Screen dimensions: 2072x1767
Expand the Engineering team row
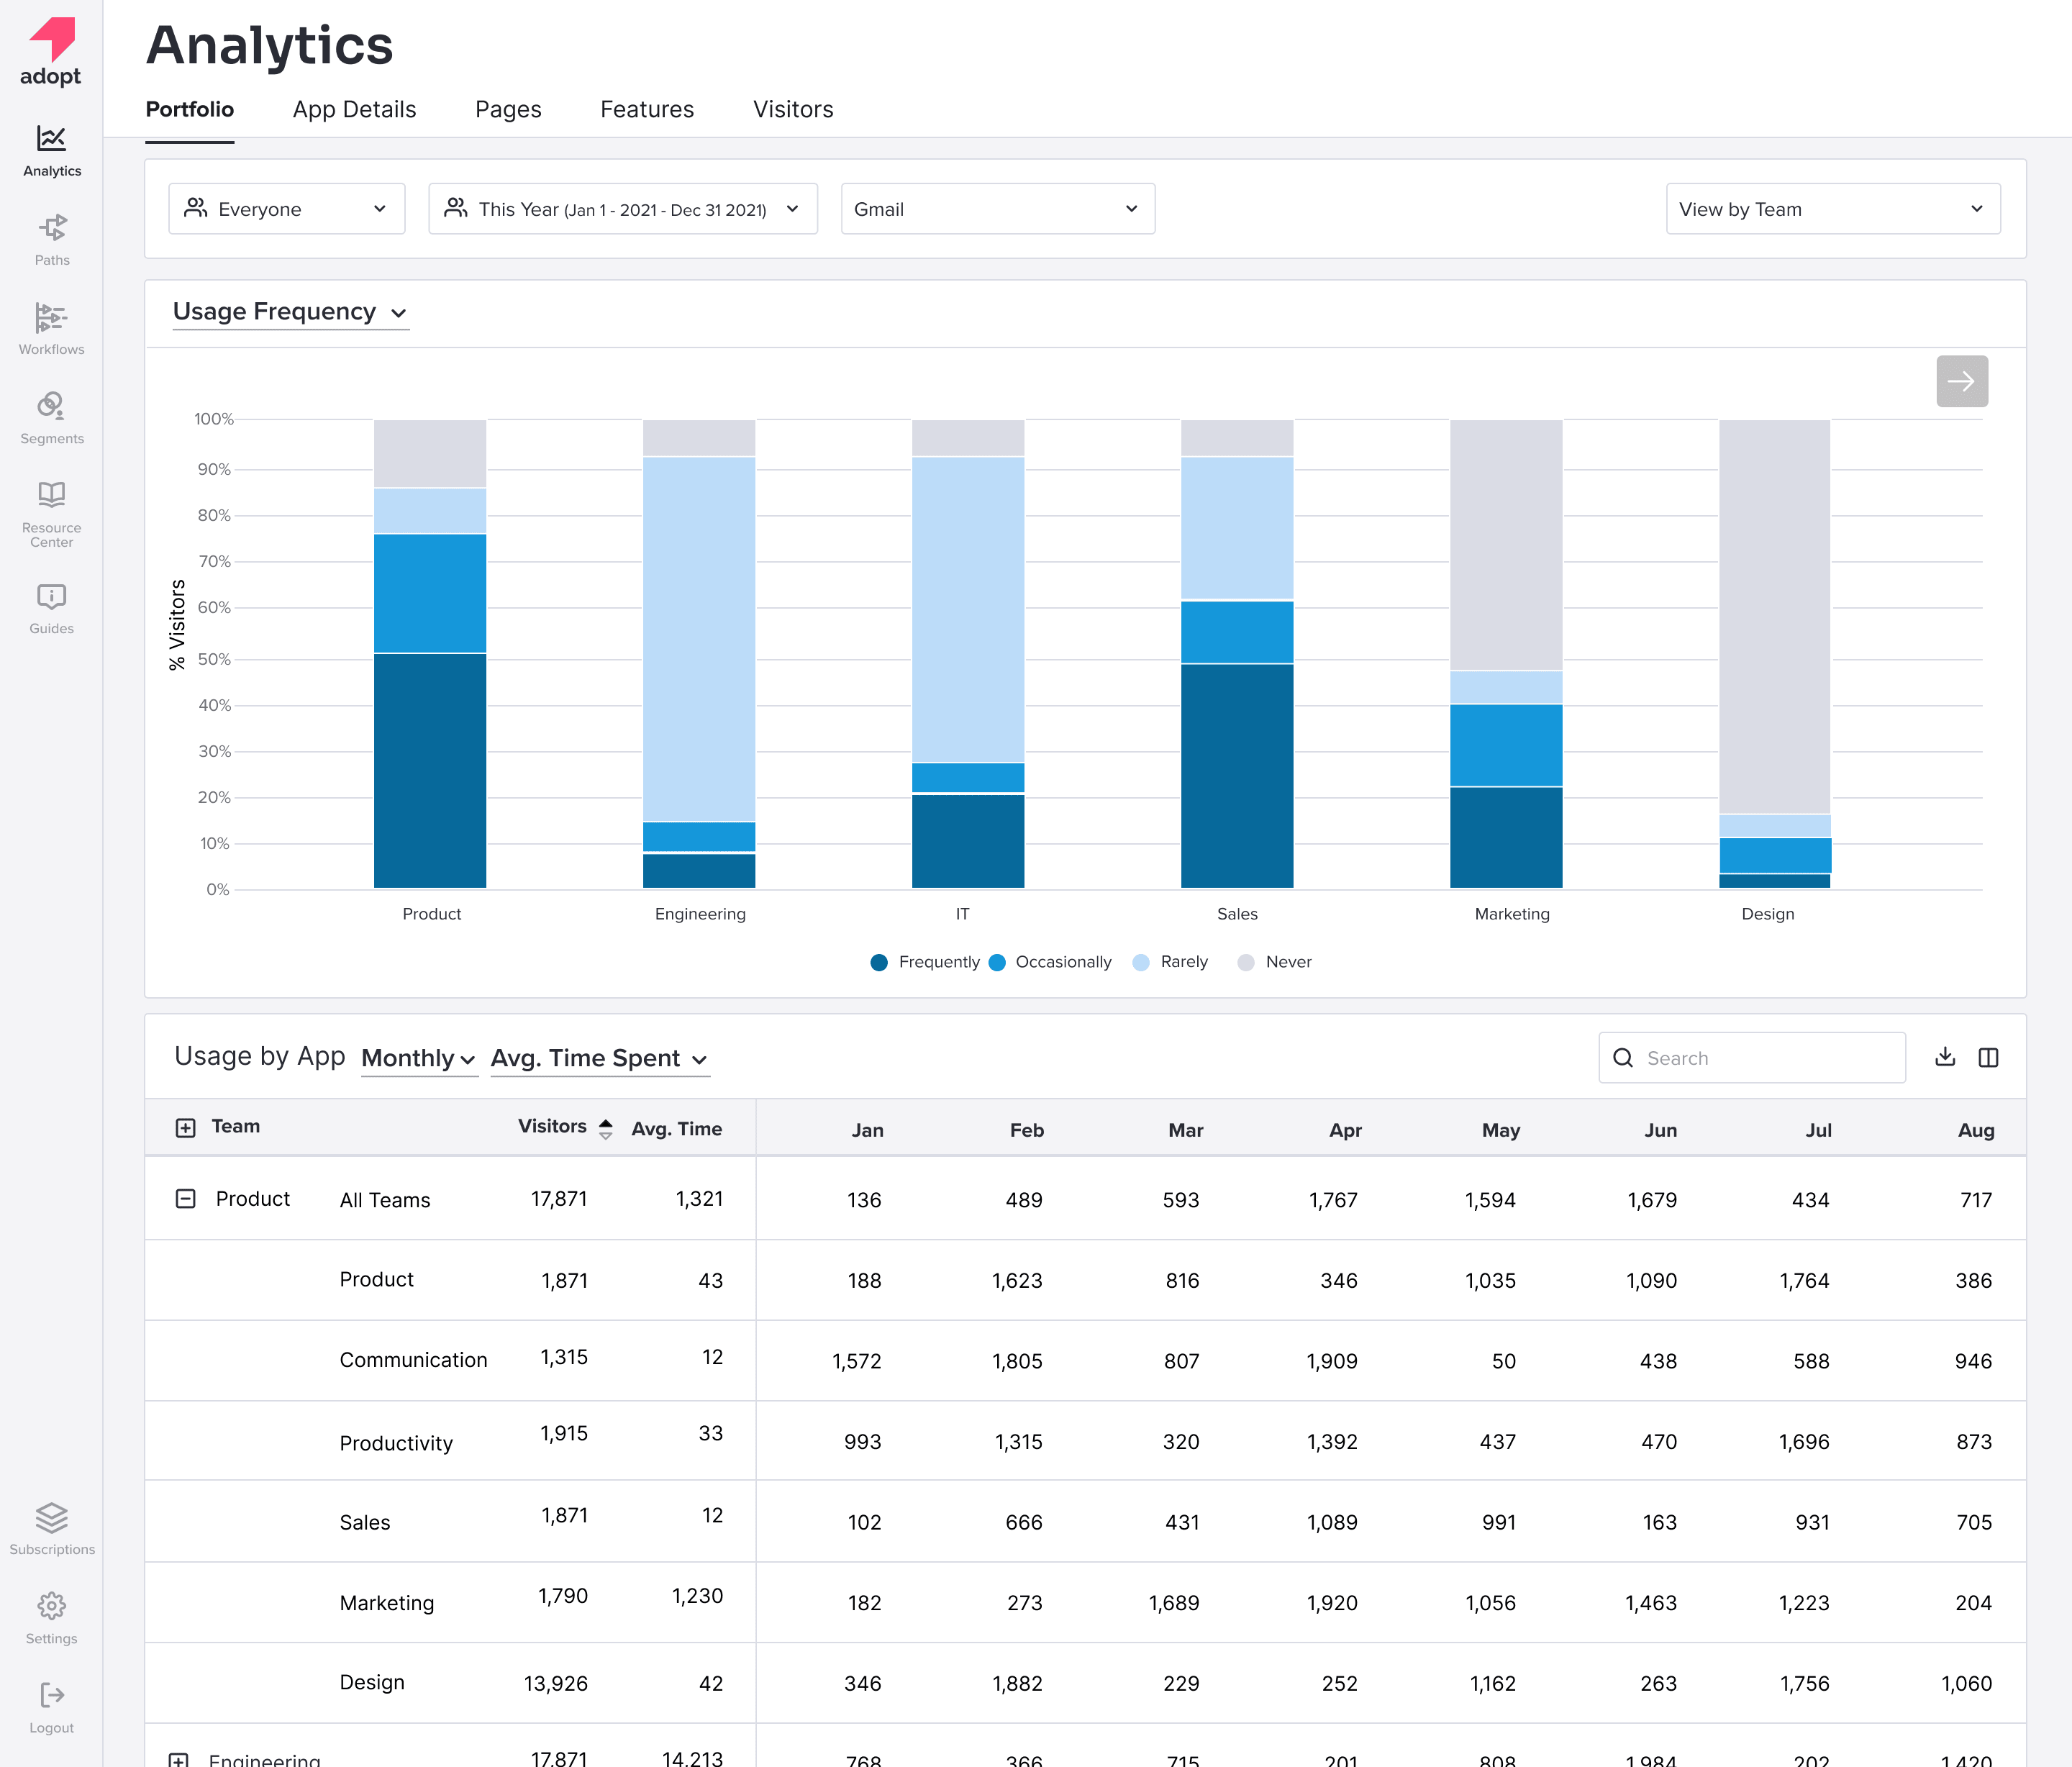click(178, 1760)
